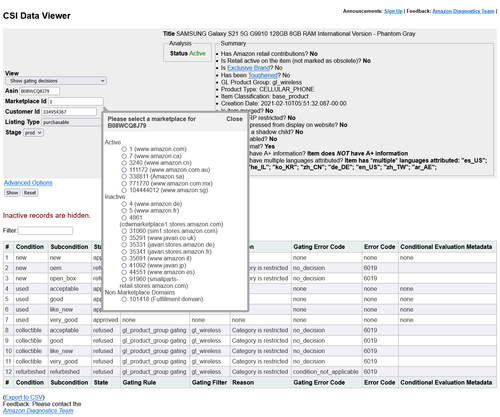Open the Stage dropdown set to prod
The width and height of the screenshot is (500, 417).
[33, 133]
